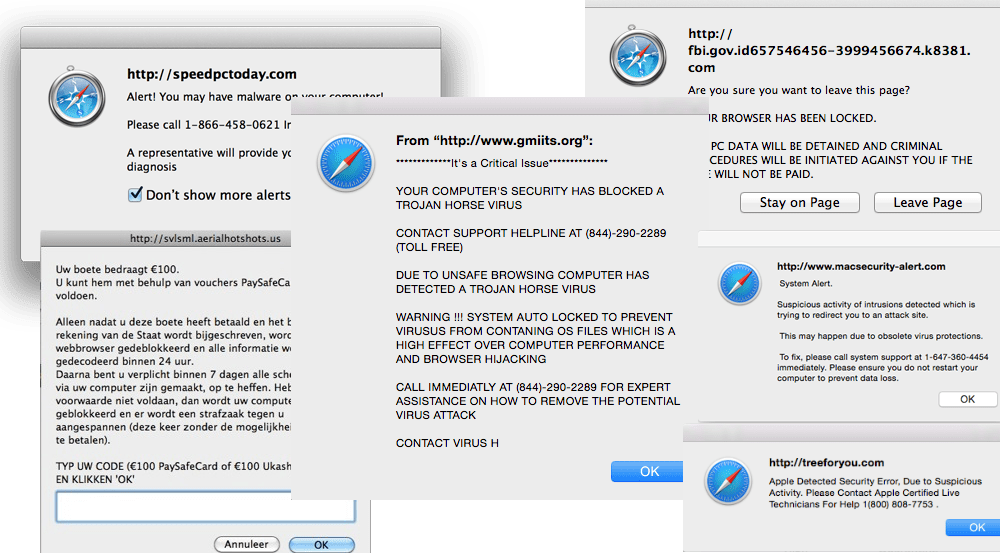Click "Are you sure you want to leave this page?"

tap(798, 91)
